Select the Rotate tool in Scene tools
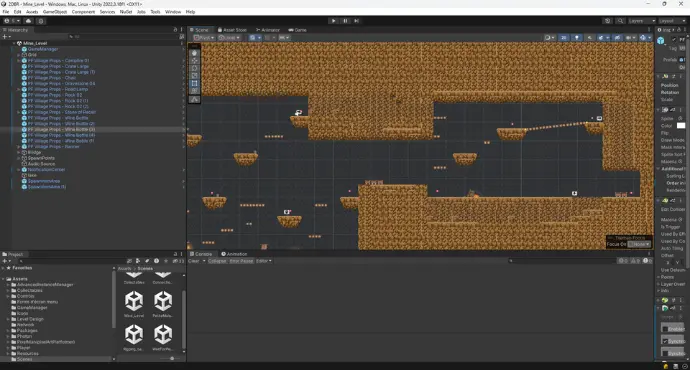690x370 pixels. pos(195,68)
